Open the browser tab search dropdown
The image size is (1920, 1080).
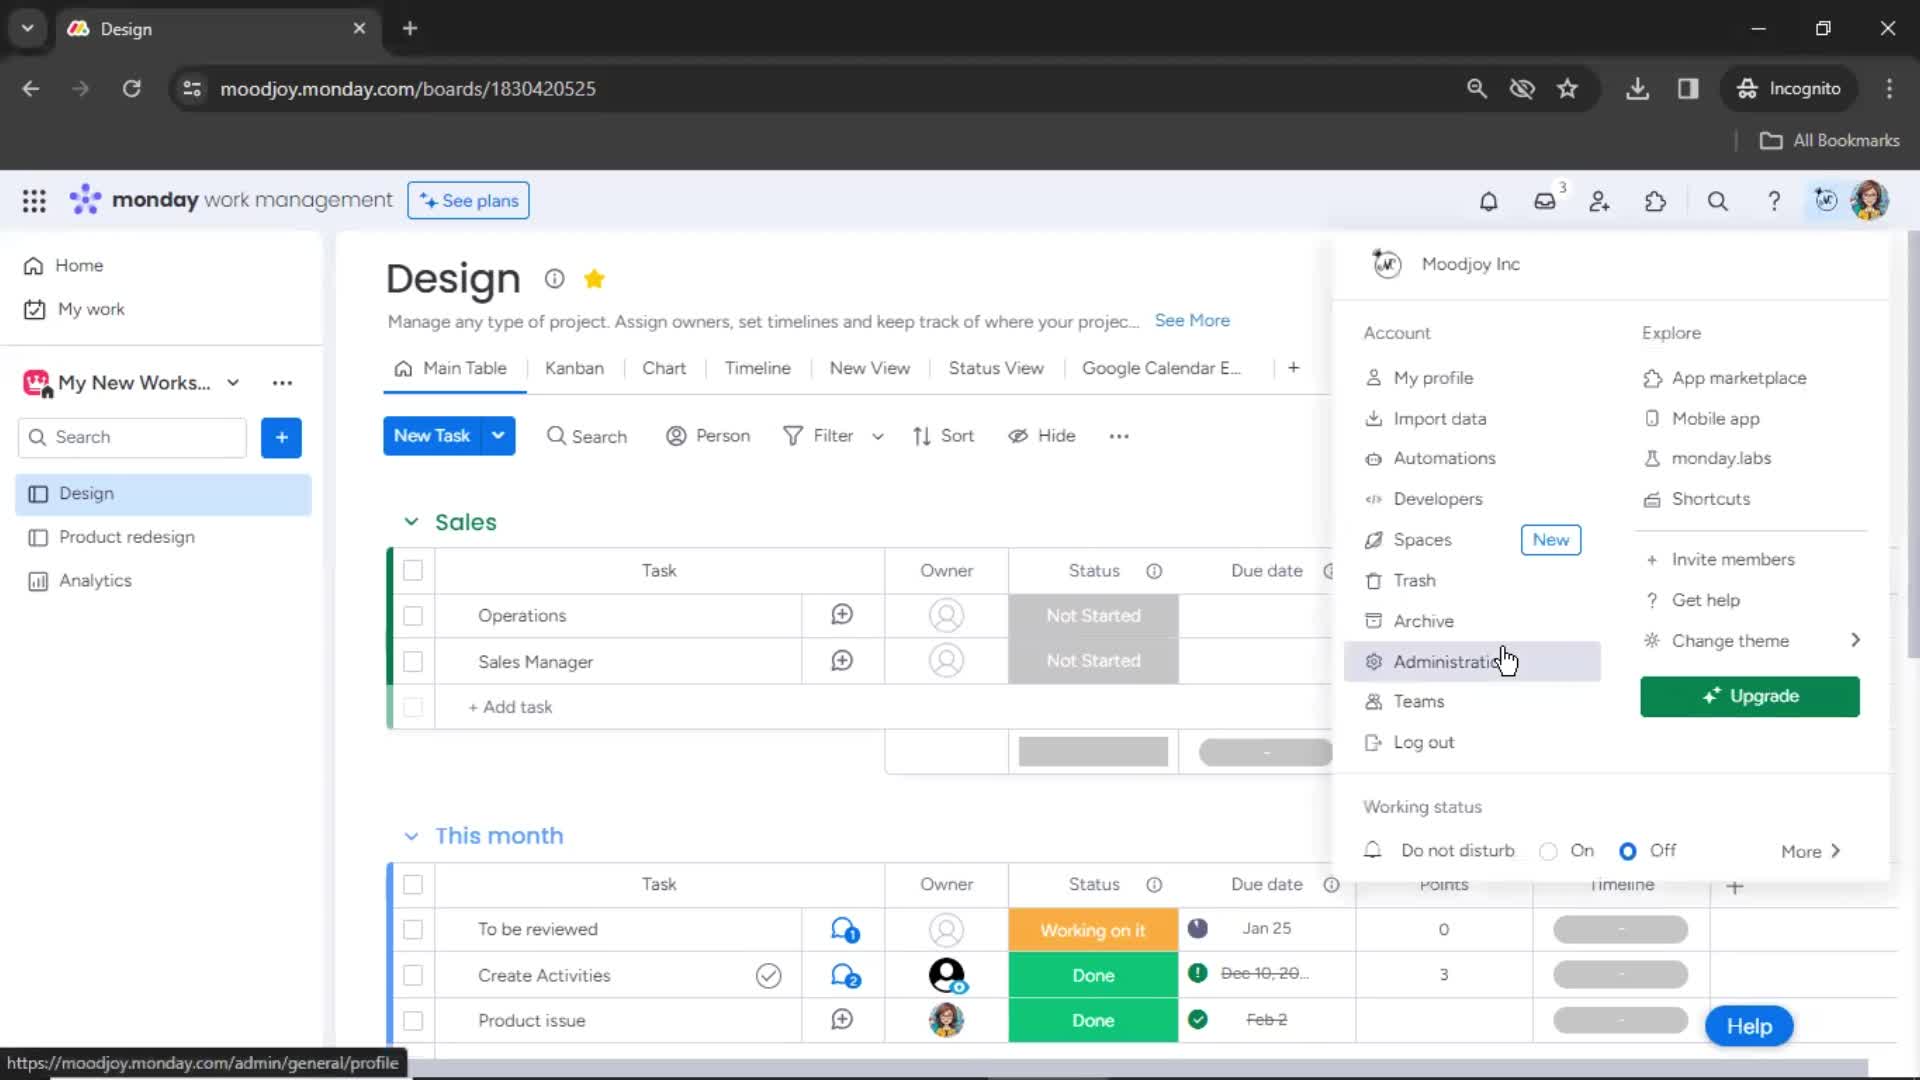(28, 28)
